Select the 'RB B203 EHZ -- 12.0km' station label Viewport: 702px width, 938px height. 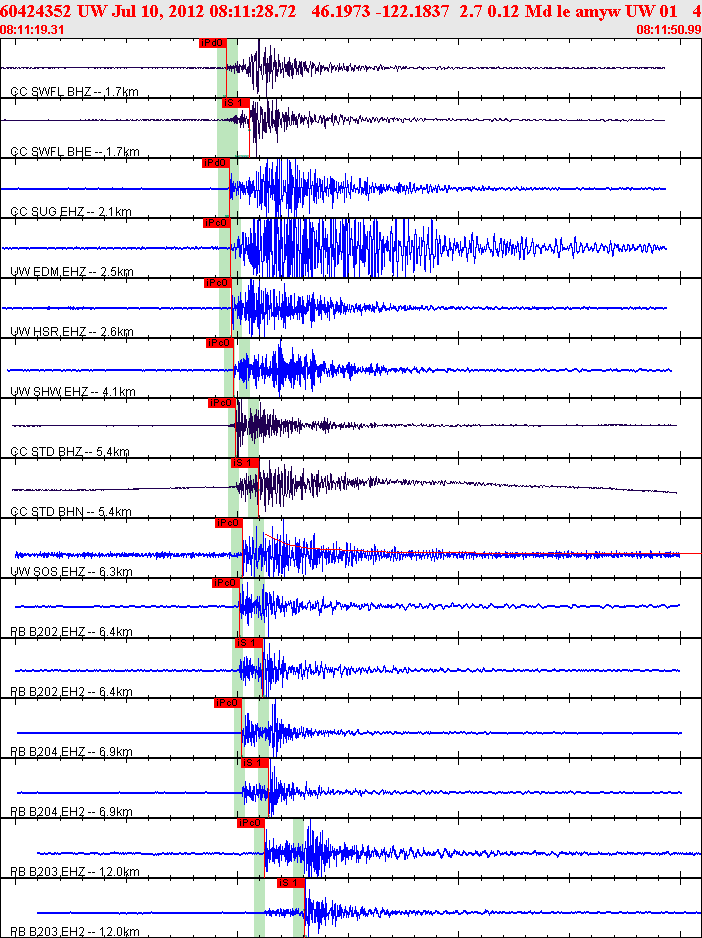pos(75,872)
